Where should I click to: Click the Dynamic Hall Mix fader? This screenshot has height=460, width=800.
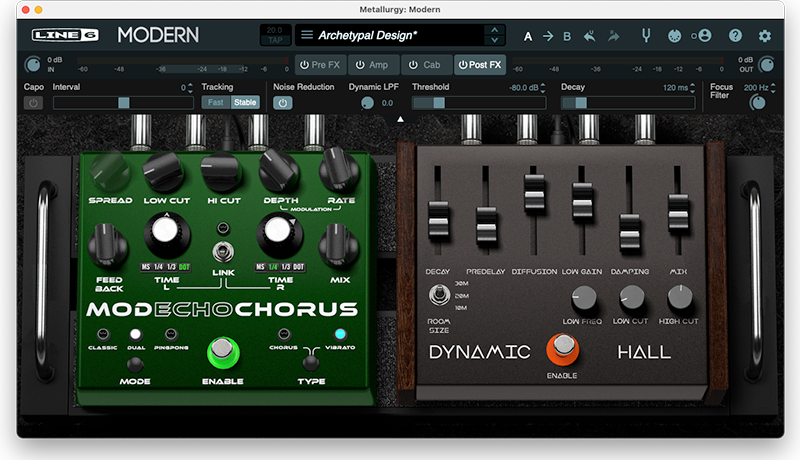pos(678,214)
